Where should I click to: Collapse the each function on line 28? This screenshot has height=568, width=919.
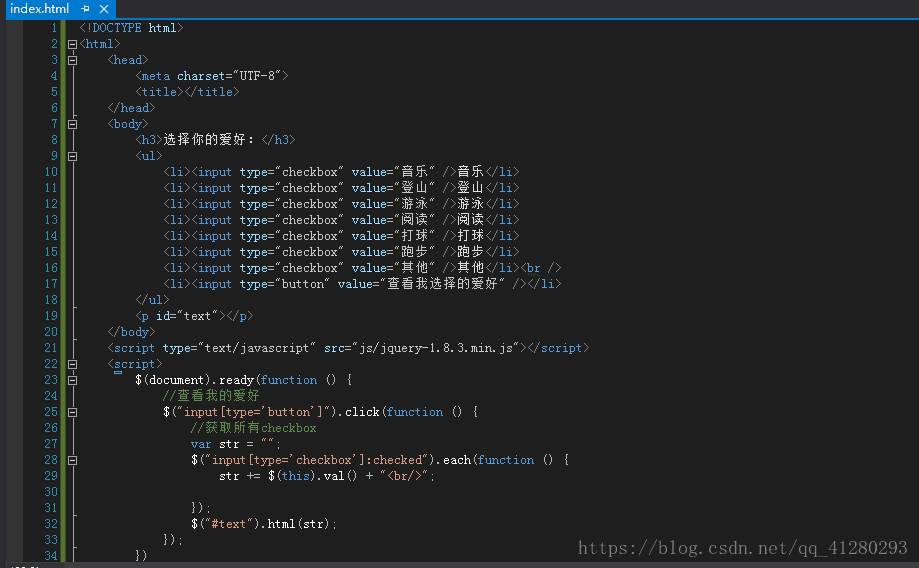coord(72,461)
